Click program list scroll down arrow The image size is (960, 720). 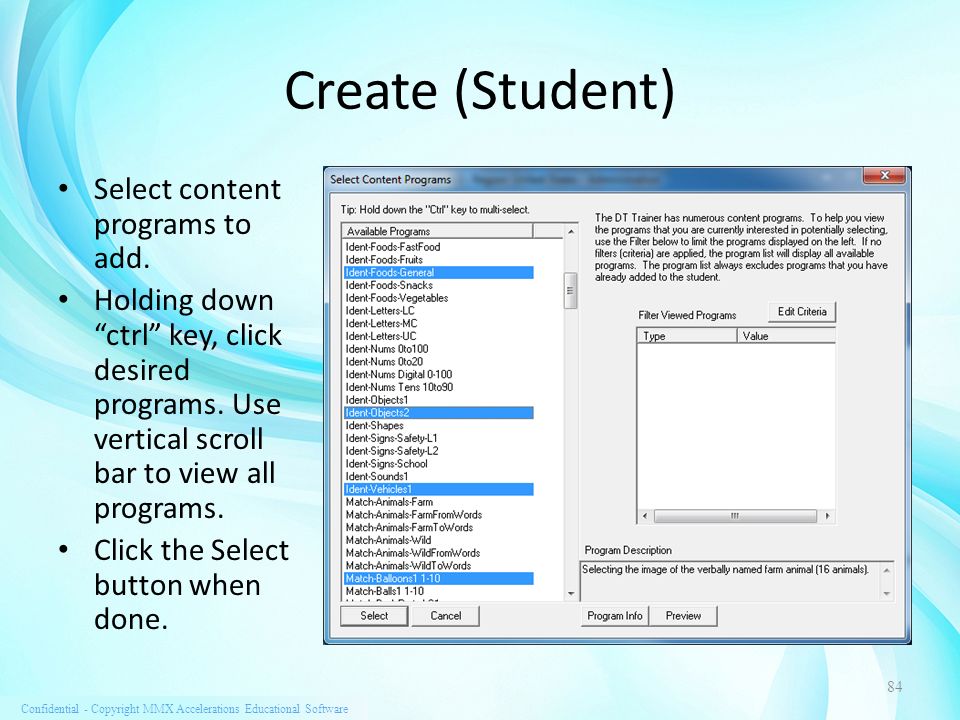click(571, 593)
